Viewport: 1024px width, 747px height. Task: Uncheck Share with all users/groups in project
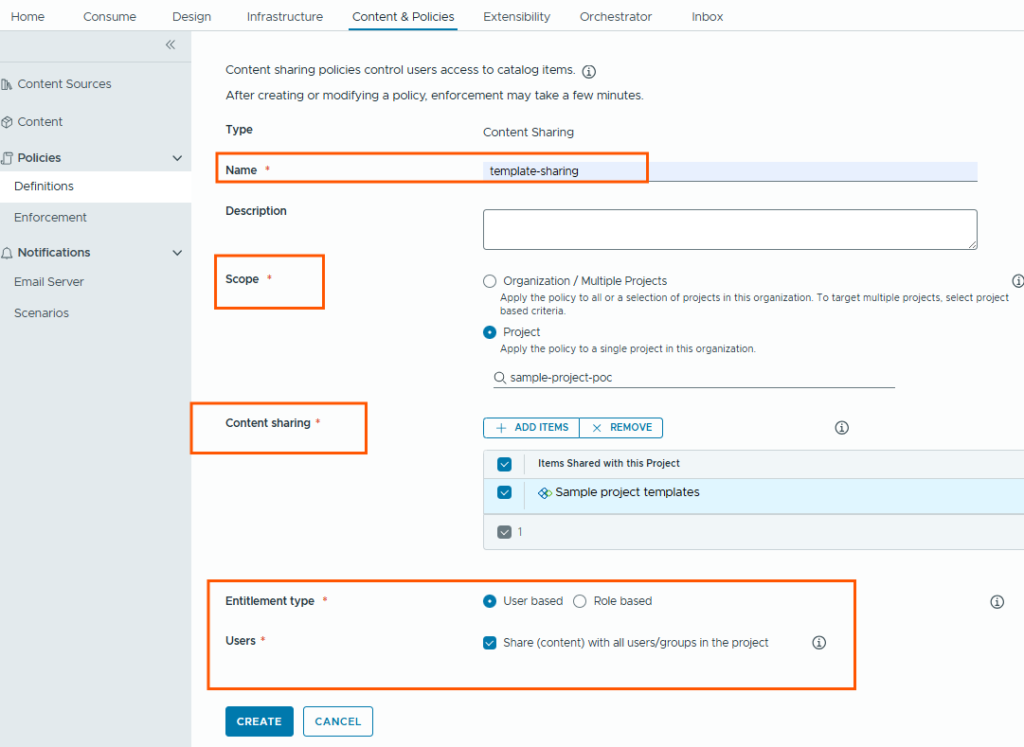(x=490, y=643)
